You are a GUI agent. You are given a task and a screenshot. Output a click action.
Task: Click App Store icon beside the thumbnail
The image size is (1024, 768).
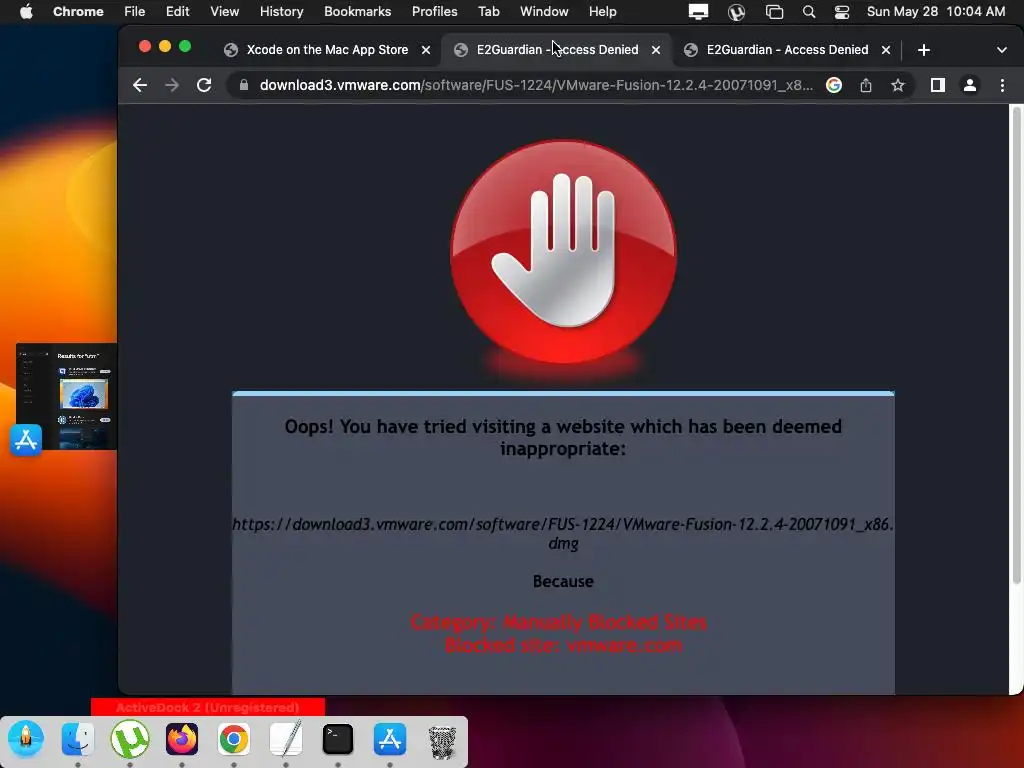[26, 440]
